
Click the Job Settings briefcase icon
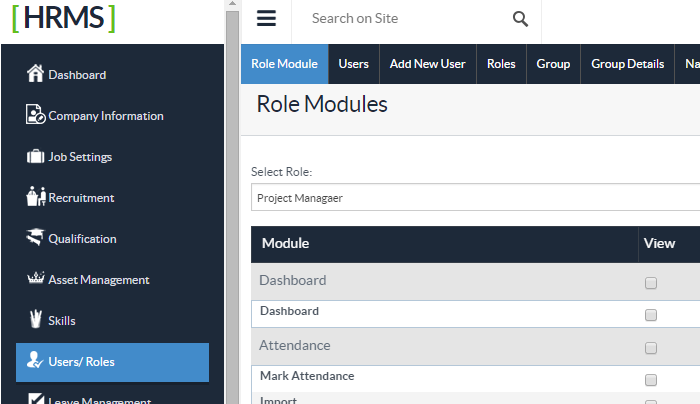tap(35, 156)
